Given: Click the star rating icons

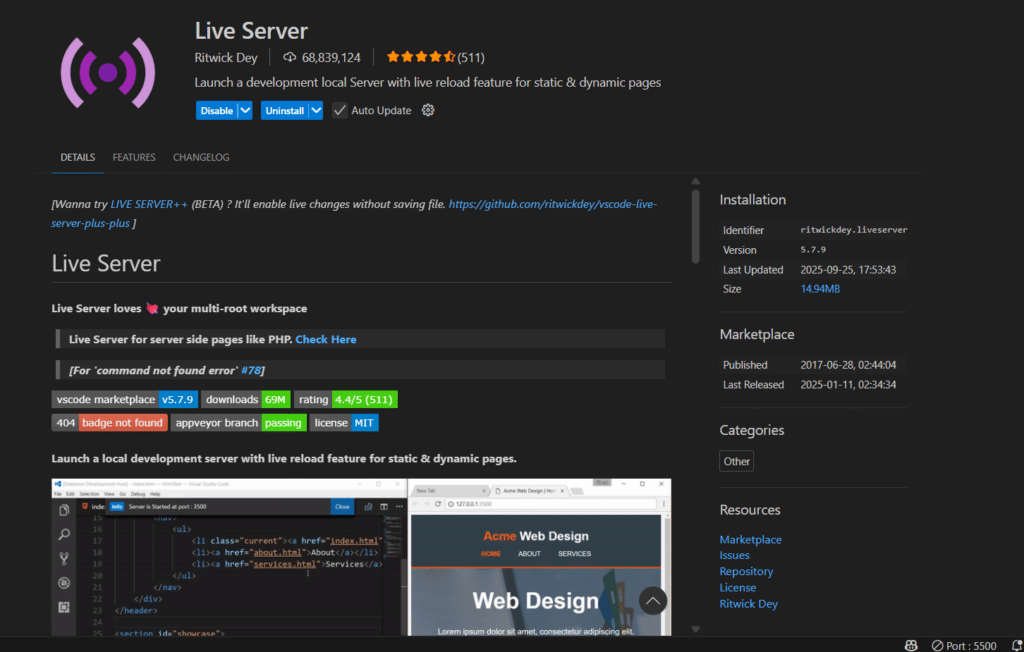Looking at the screenshot, I should pyautogui.click(x=420, y=57).
